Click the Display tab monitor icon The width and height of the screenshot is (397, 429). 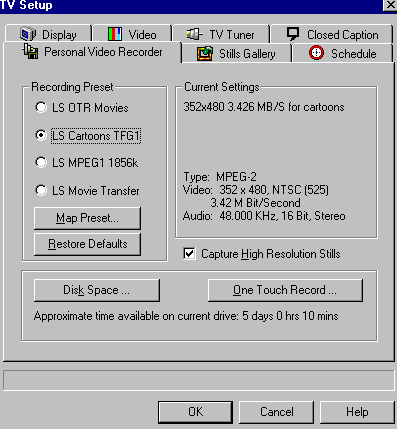point(28,34)
